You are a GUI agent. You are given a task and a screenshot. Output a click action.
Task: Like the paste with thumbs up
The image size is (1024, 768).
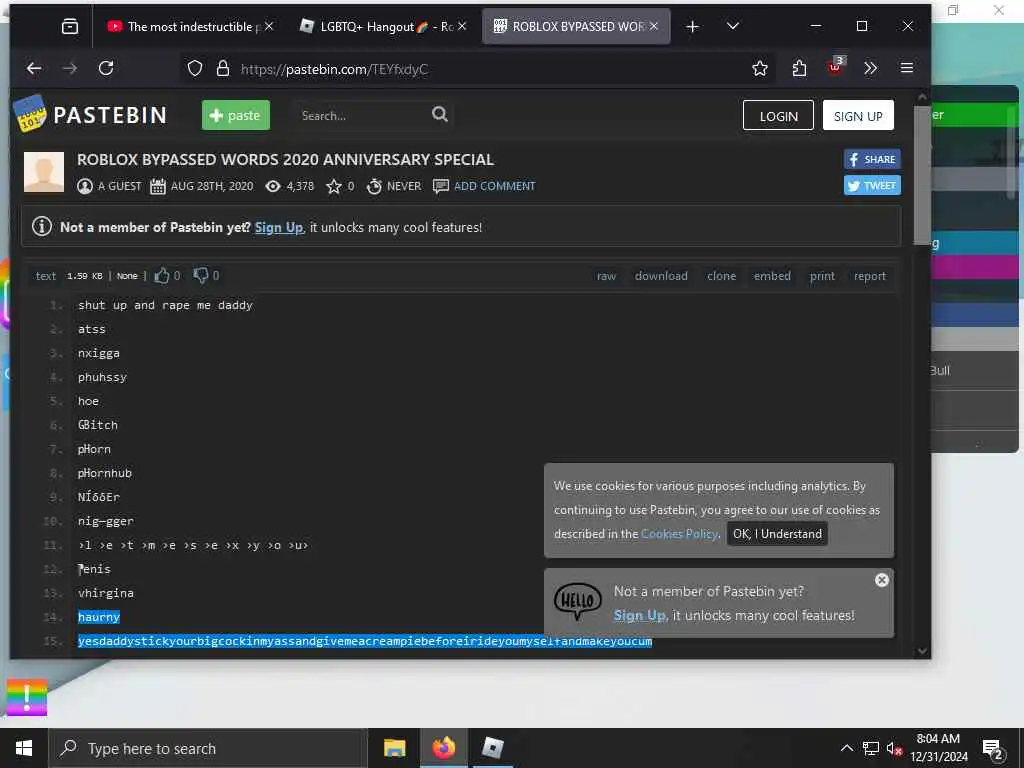pyautogui.click(x=161, y=276)
